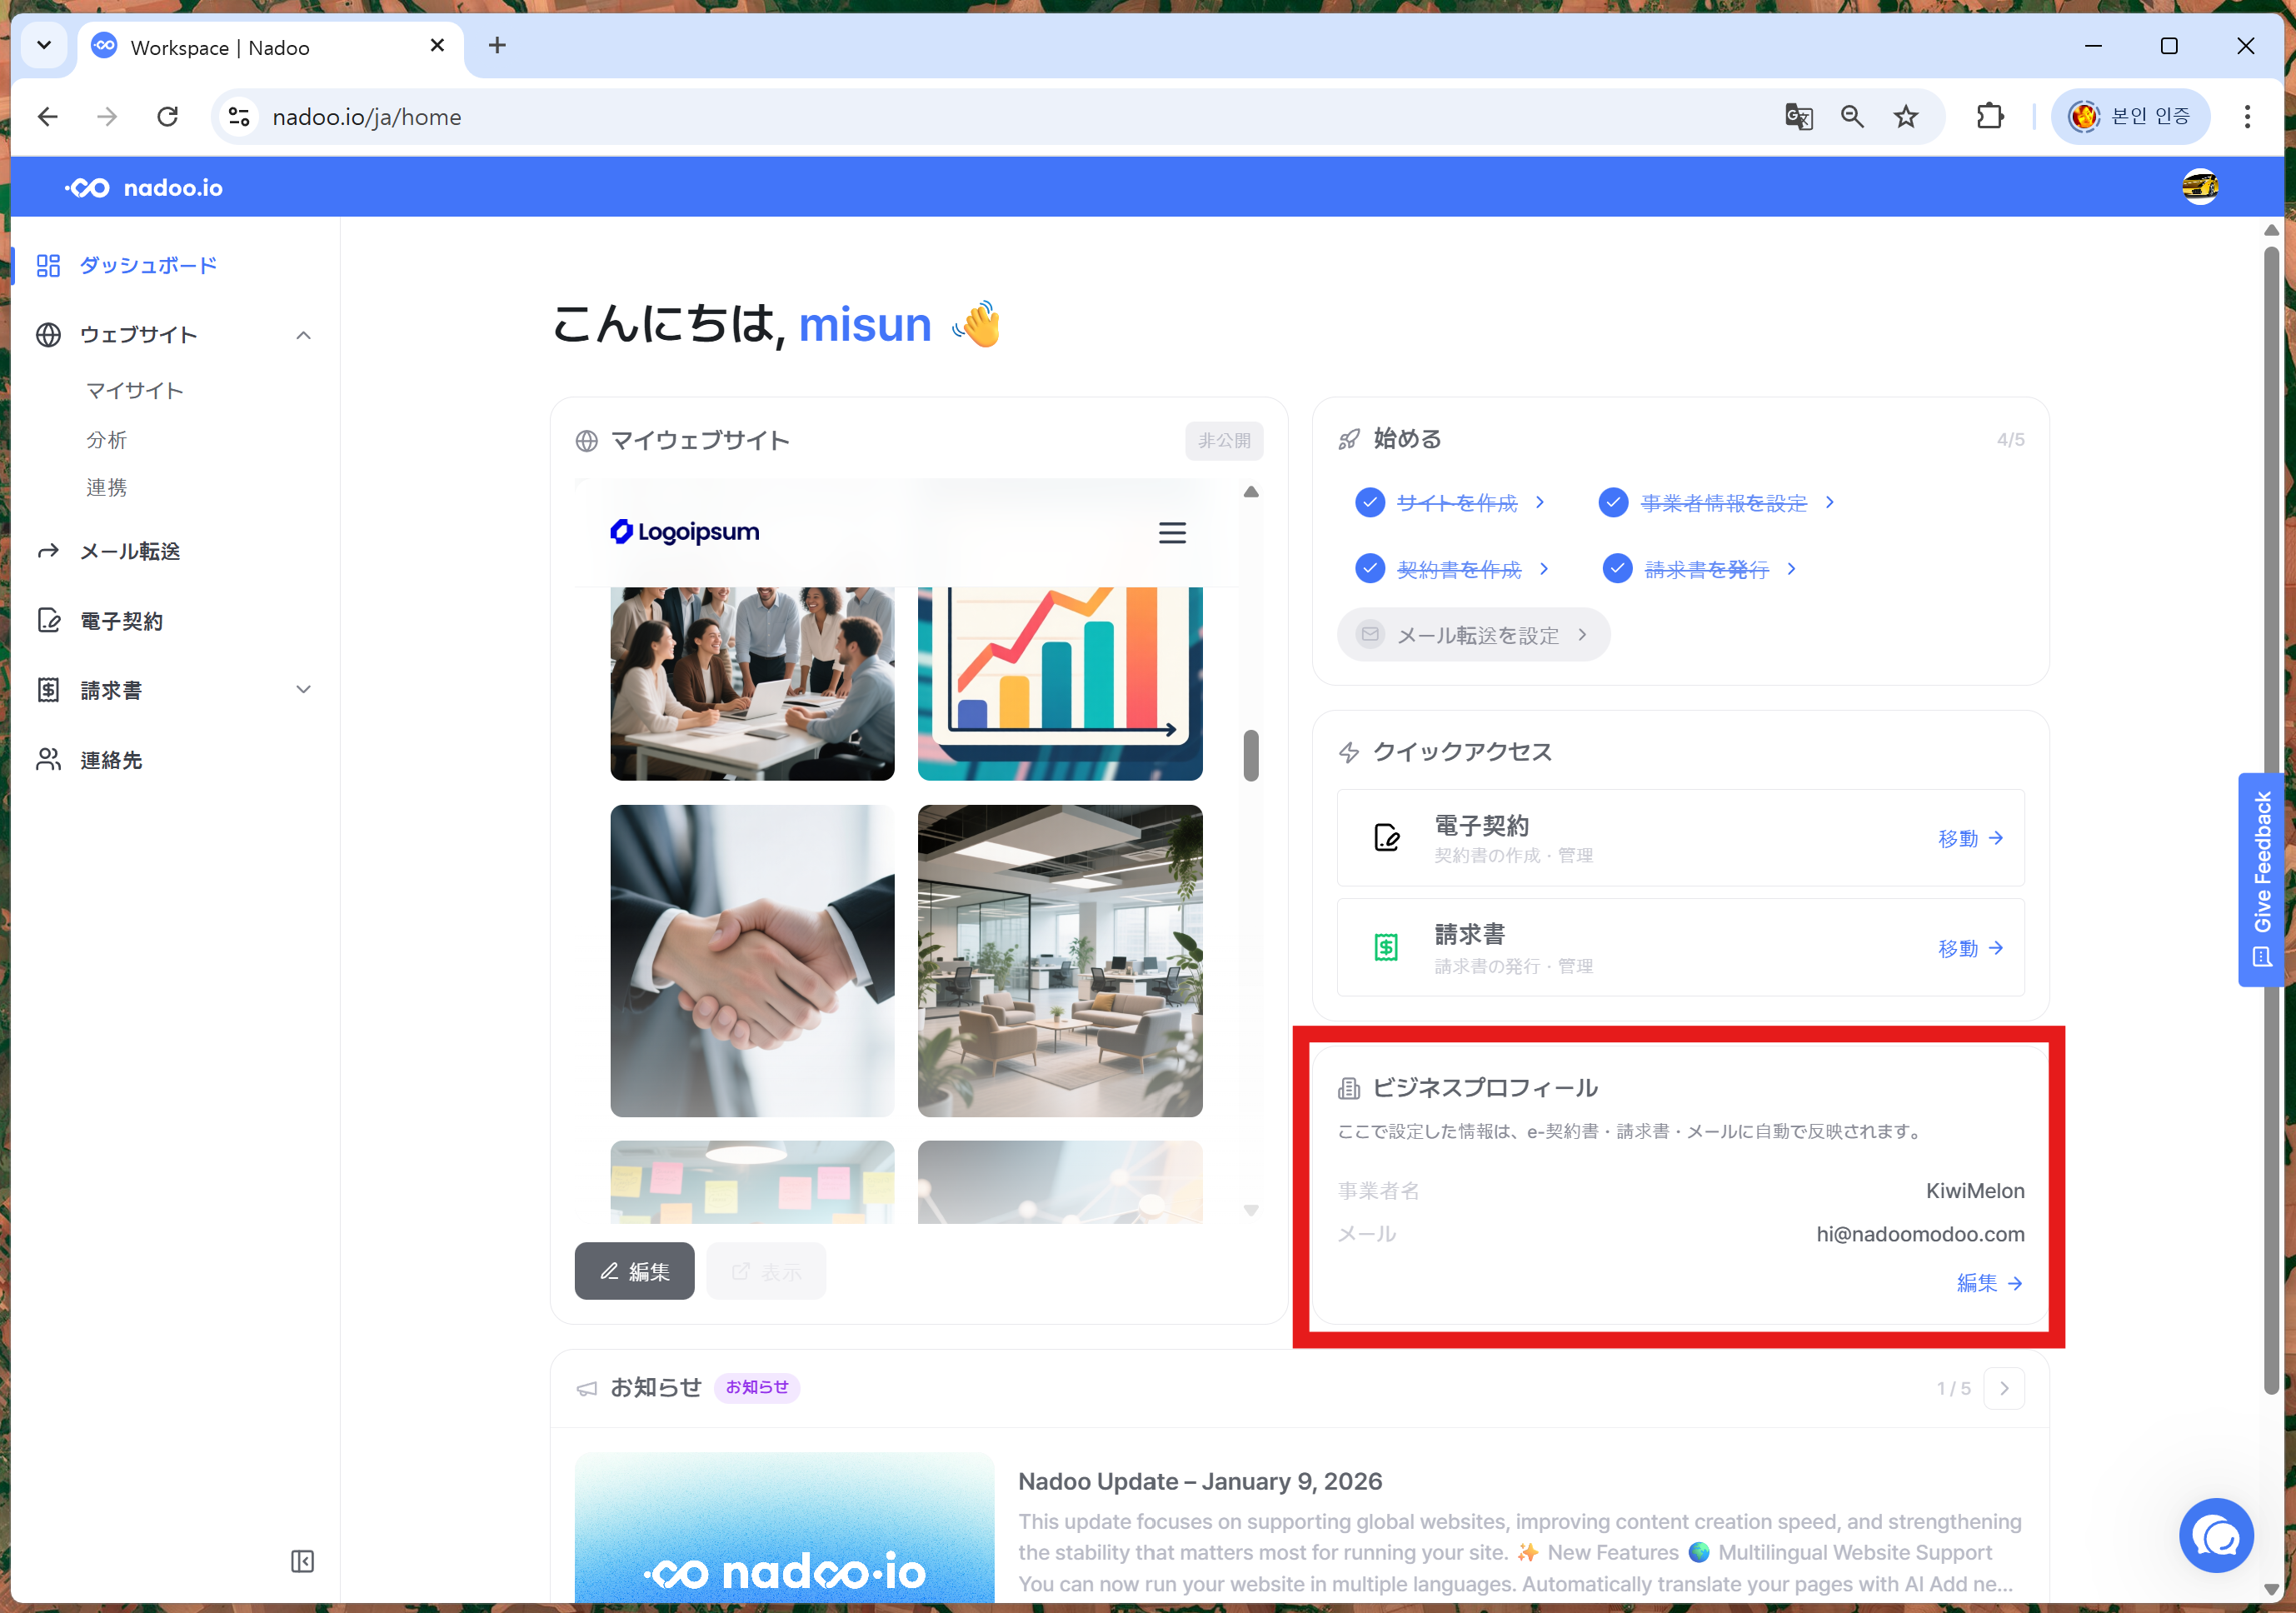Click the 電子契約 document pen icon
The height and width of the screenshot is (1613, 2296).
coord(1386,838)
